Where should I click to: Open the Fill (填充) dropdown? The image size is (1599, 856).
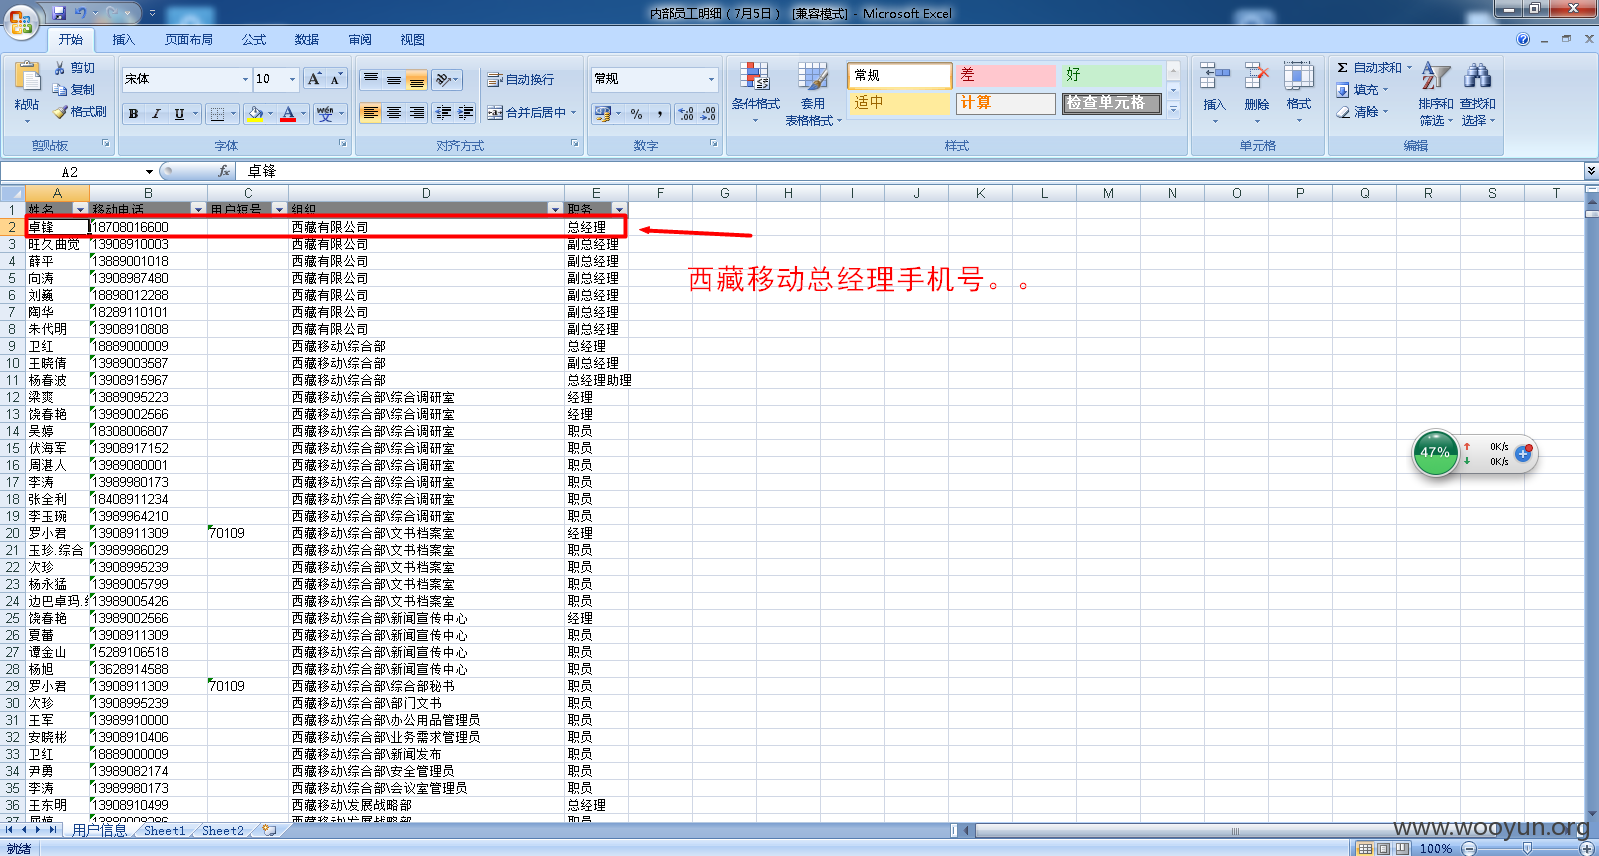pyautogui.click(x=1362, y=90)
